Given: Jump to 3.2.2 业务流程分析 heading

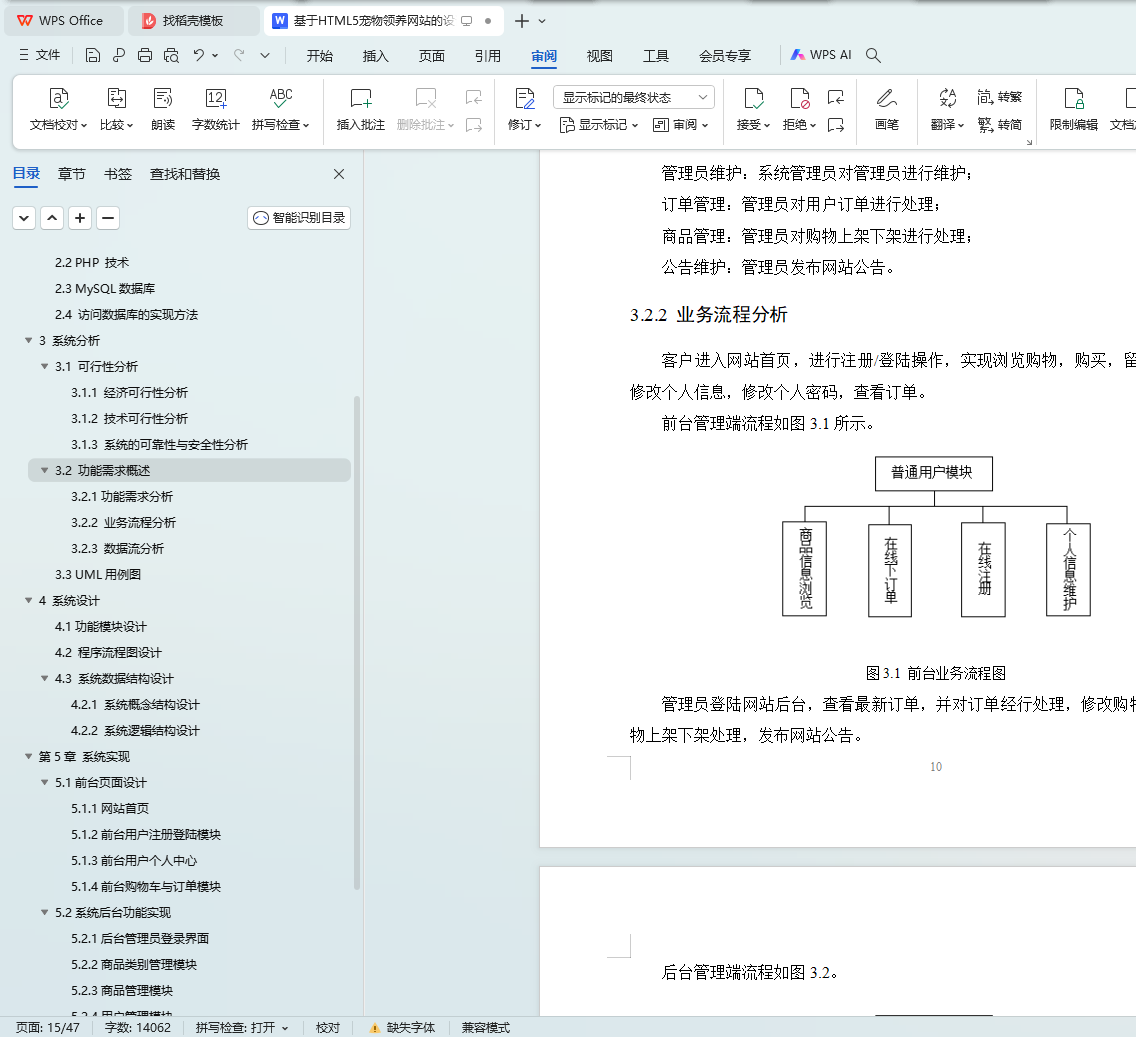Looking at the screenshot, I should (x=123, y=522).
